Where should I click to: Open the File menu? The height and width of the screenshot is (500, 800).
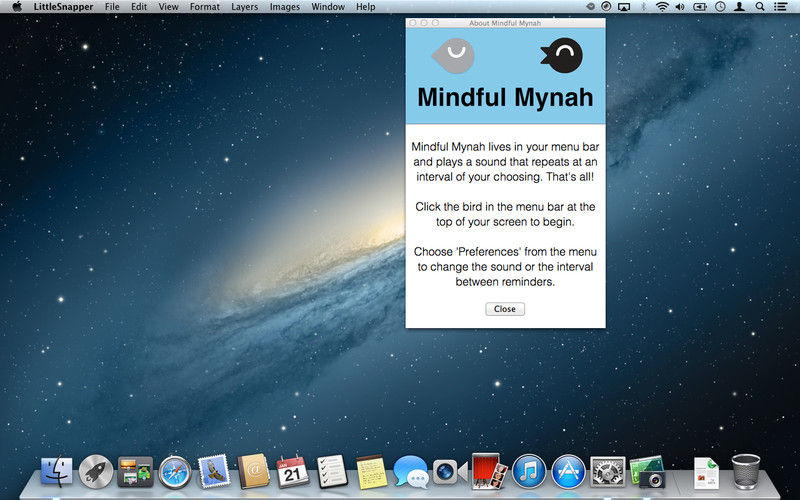click(x=112, y=7)
